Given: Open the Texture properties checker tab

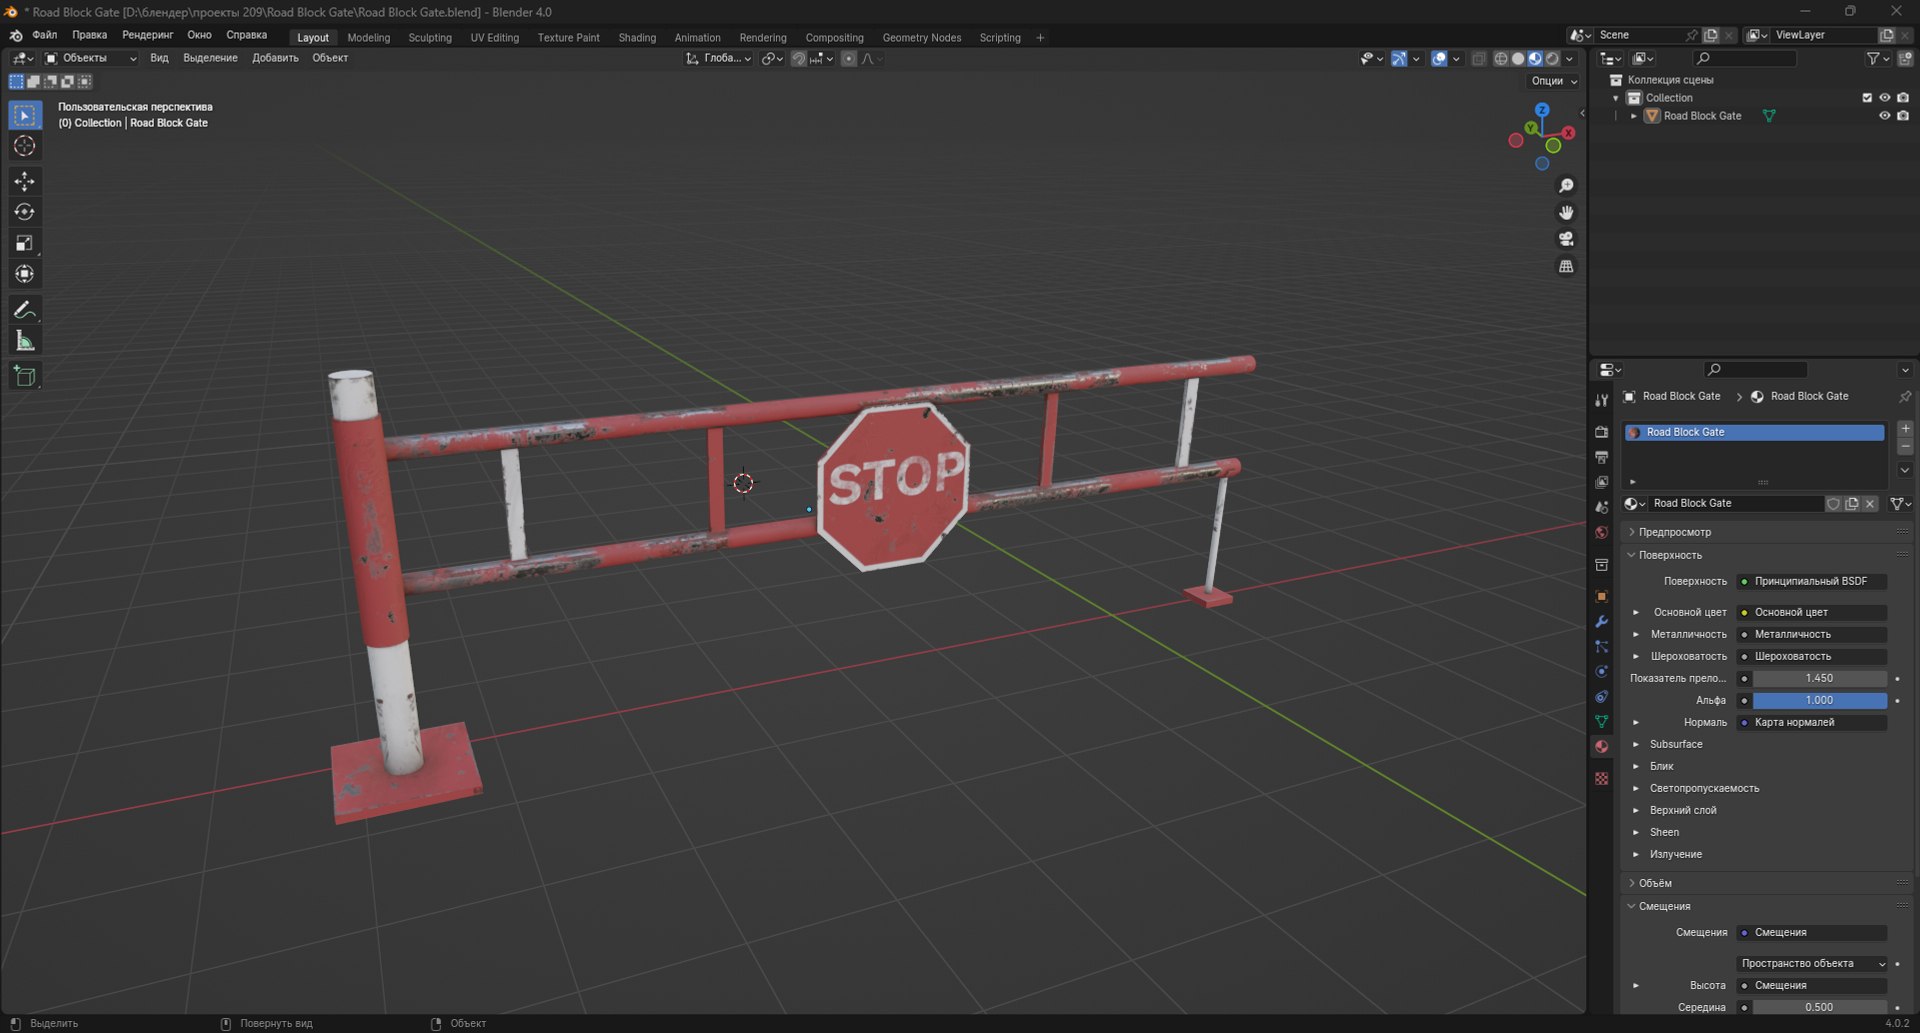Looking at the screenshot, I should (1602, 778).
